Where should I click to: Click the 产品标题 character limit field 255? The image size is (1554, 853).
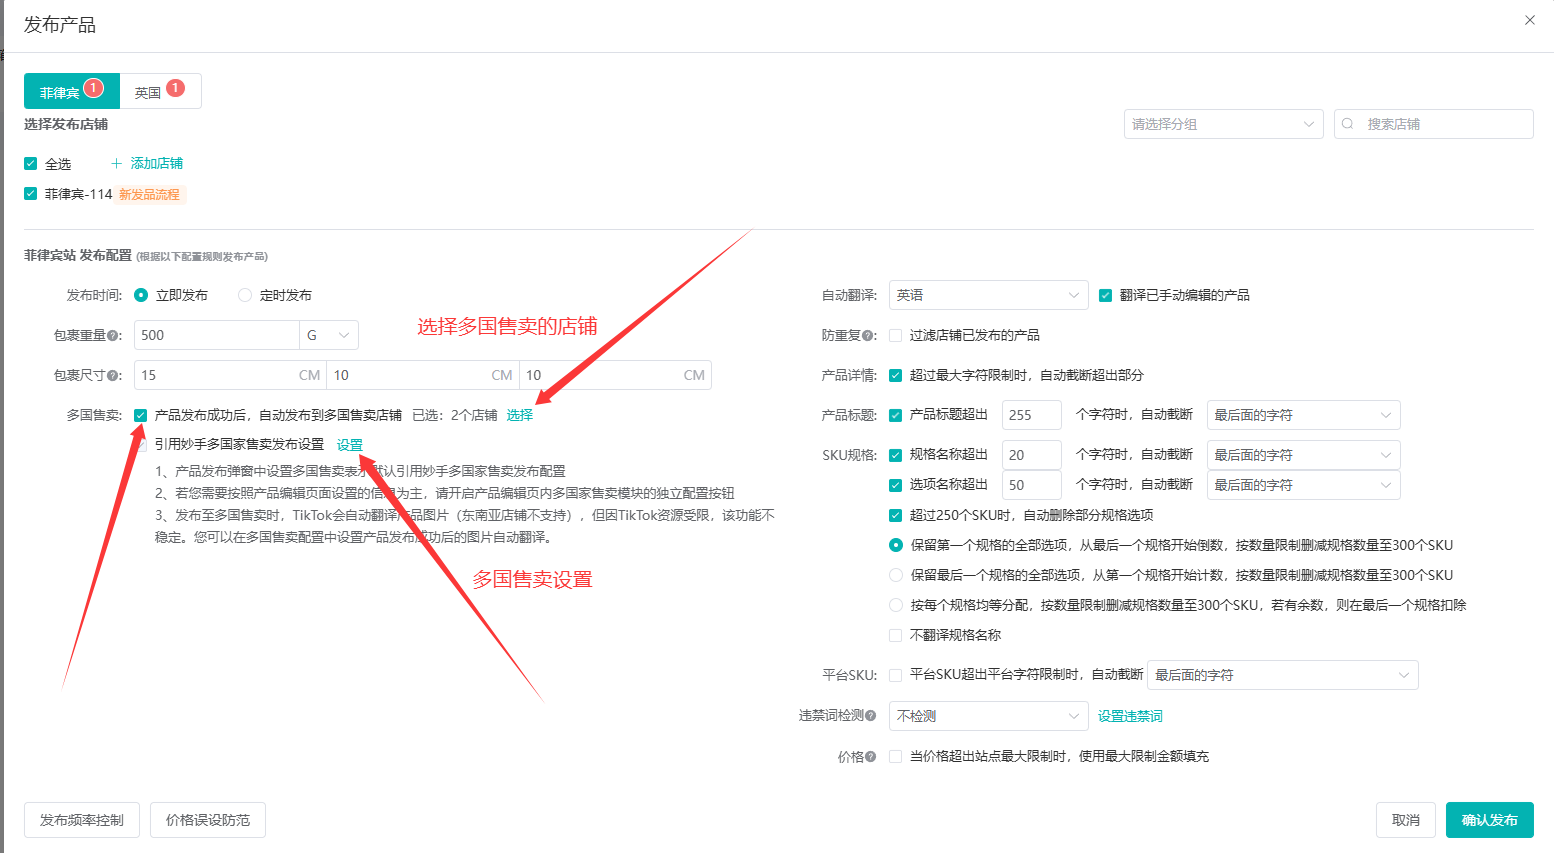click(1031, 415)
